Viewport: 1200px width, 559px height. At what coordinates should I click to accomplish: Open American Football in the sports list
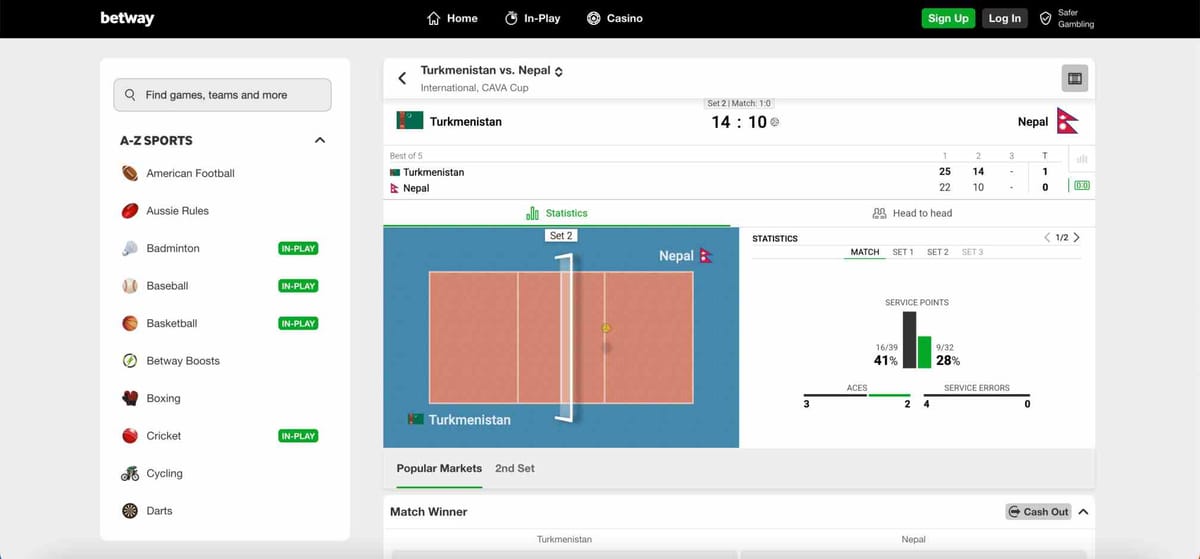190,173
